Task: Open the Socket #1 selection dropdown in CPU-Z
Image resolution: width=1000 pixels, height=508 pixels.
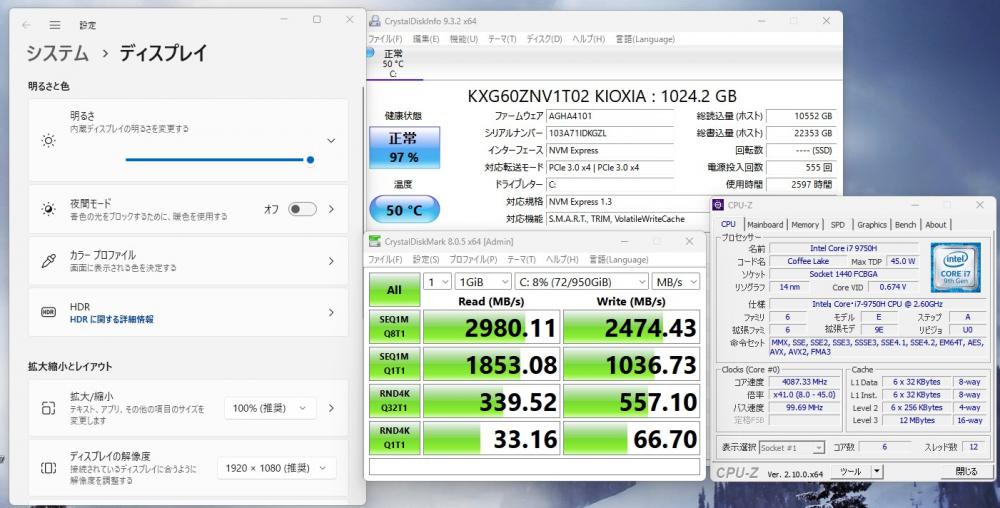Action: coord(792,447)
